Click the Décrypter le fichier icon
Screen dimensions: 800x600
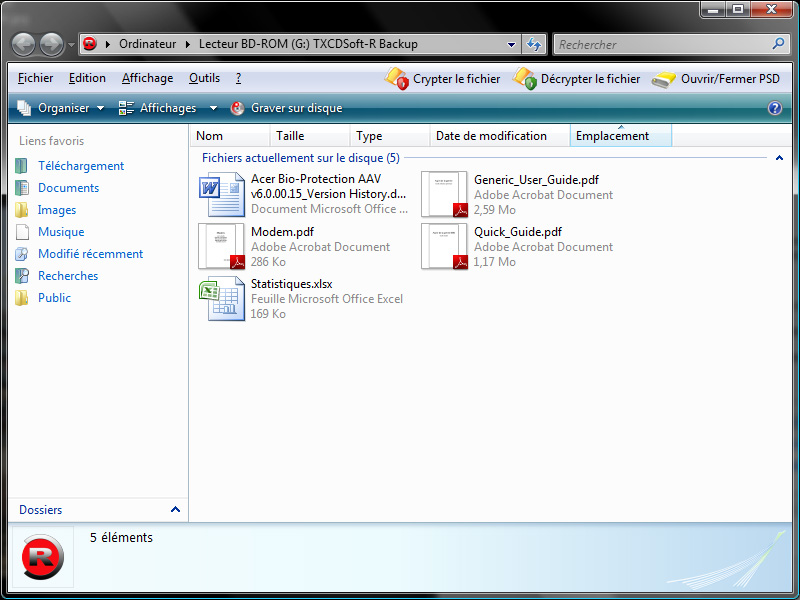tap(524, 79)
